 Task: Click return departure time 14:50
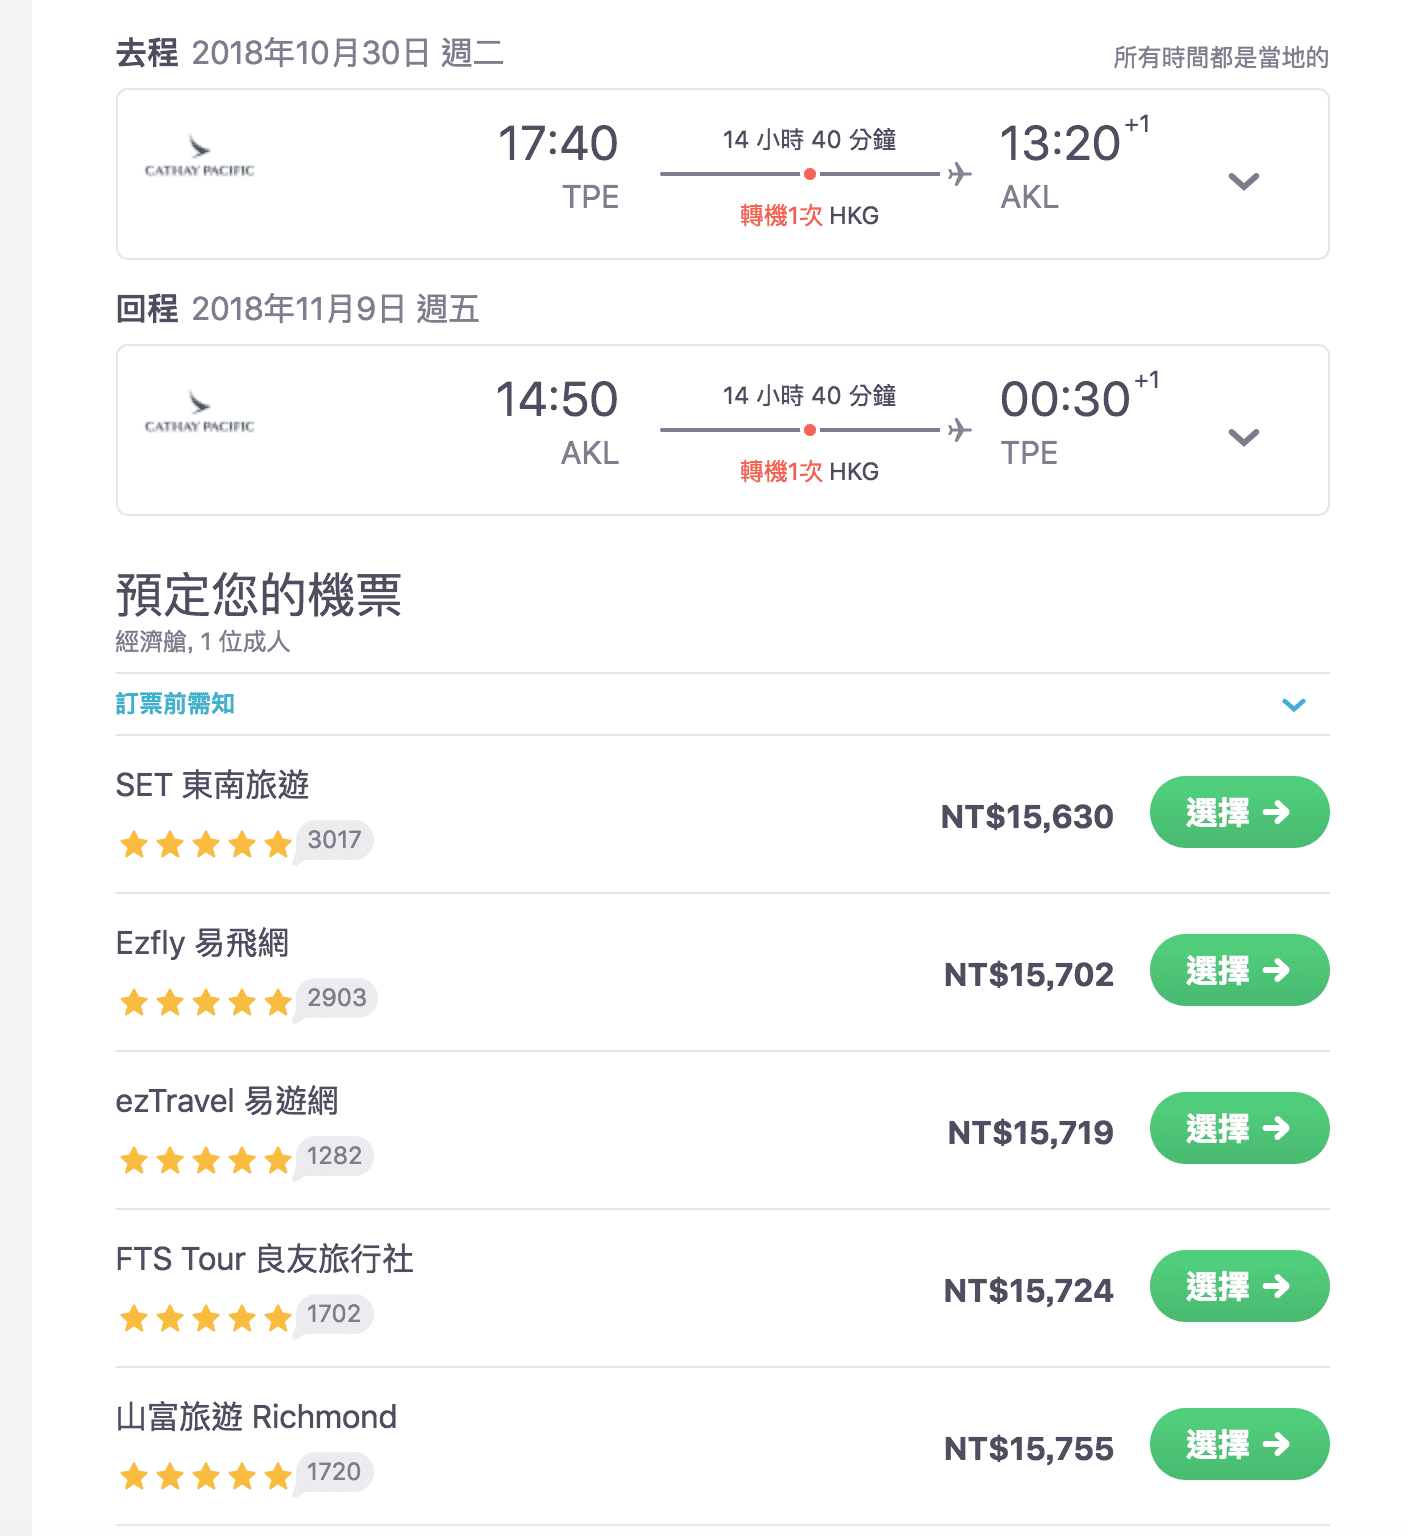[x=557, y=400]
